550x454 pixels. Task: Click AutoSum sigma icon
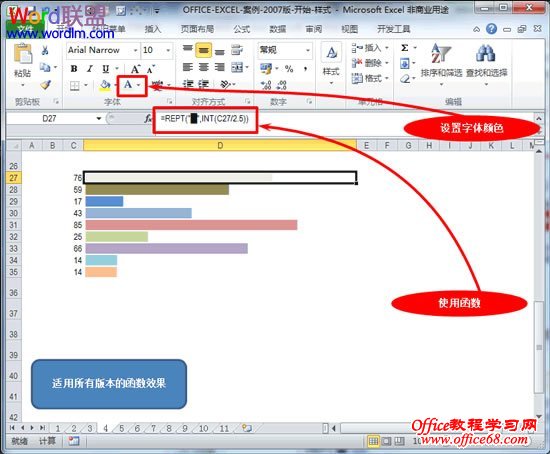click(404, 48)
